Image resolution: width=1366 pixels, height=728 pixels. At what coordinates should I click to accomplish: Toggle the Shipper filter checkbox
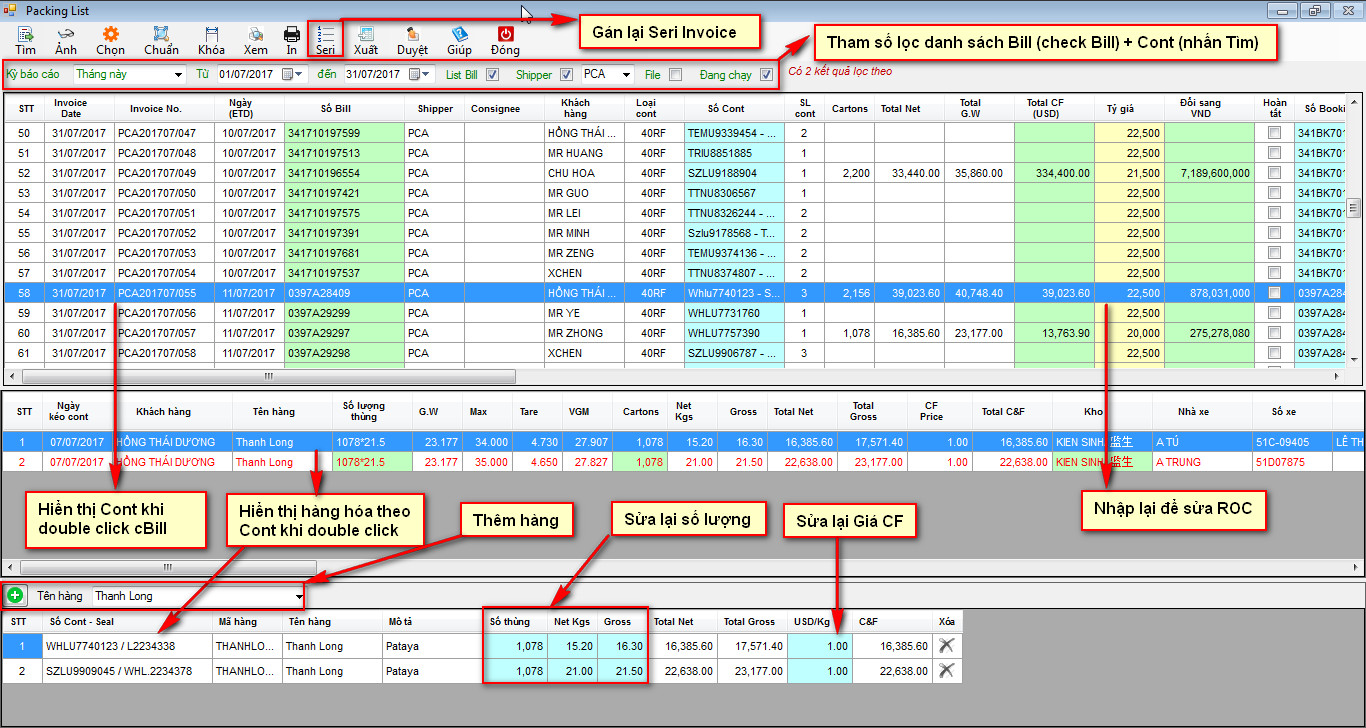tap(567, 75)
